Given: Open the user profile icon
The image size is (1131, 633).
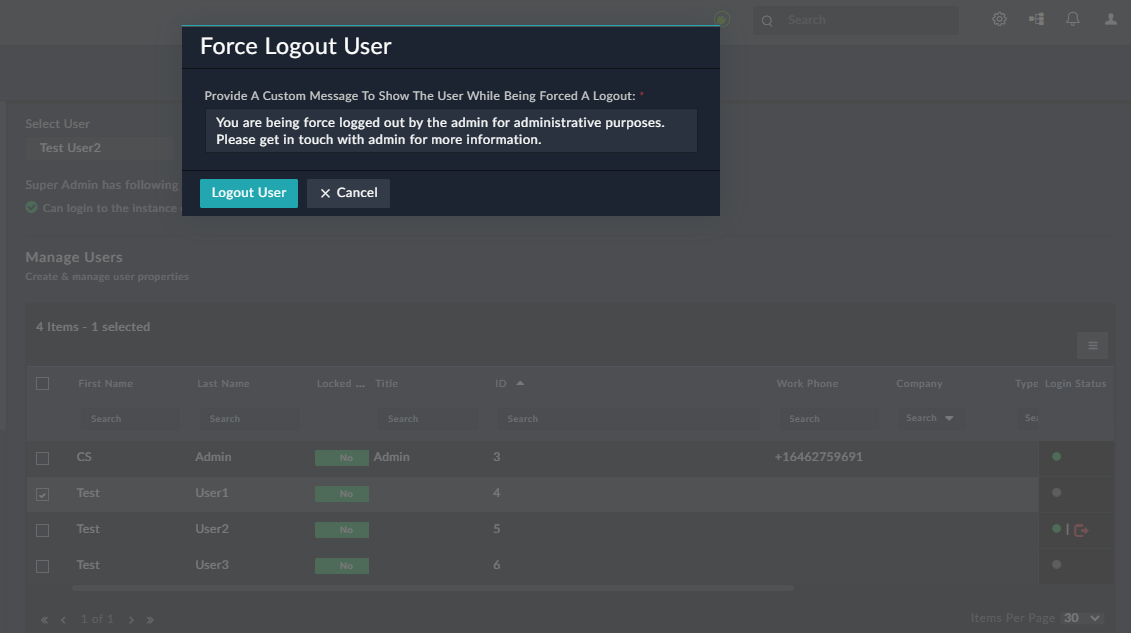Looking at the screenshot, I should click(x=1111, y=19).
